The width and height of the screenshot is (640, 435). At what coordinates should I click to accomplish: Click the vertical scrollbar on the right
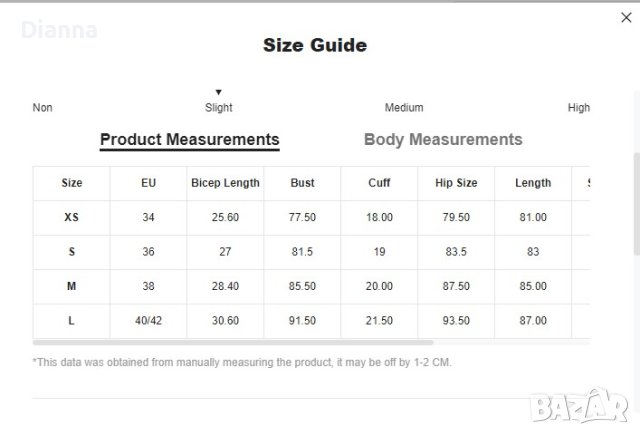click(x=636, y=200)
